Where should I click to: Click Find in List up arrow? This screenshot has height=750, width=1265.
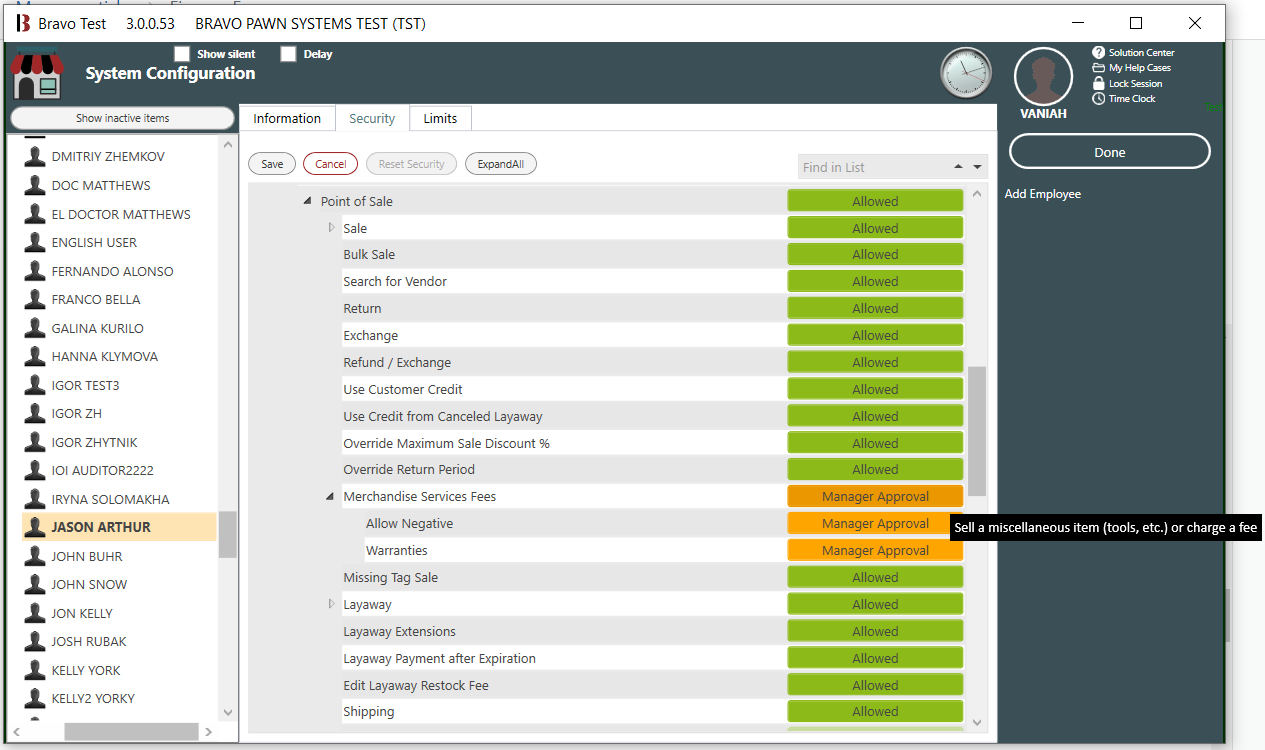pos(959,167)
